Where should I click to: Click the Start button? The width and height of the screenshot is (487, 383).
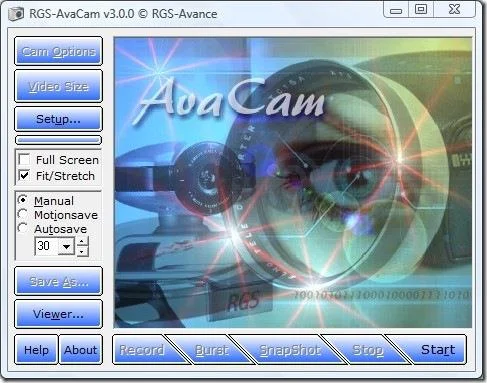(433, 350)
